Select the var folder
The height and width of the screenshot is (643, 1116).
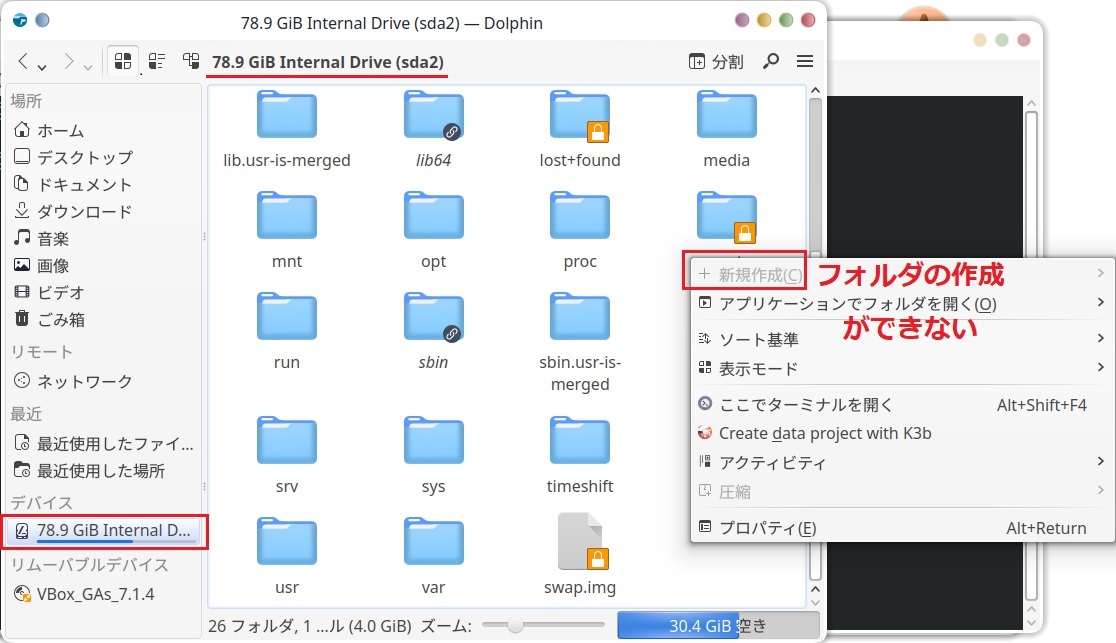(x=433, y=556)
